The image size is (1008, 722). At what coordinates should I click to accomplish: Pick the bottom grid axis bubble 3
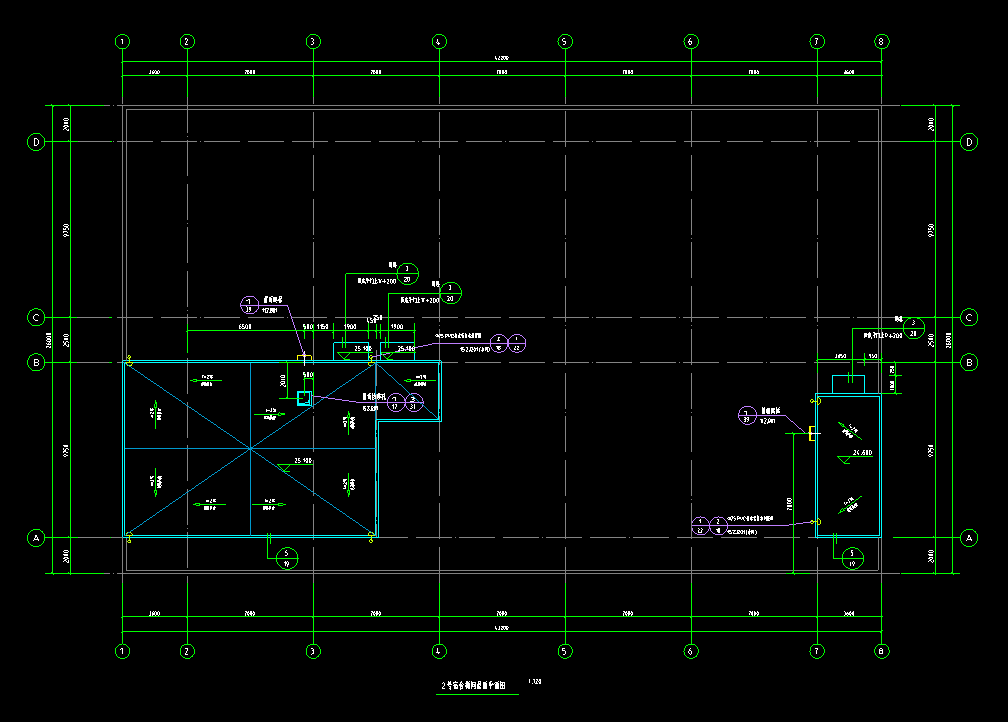(312, 651)
